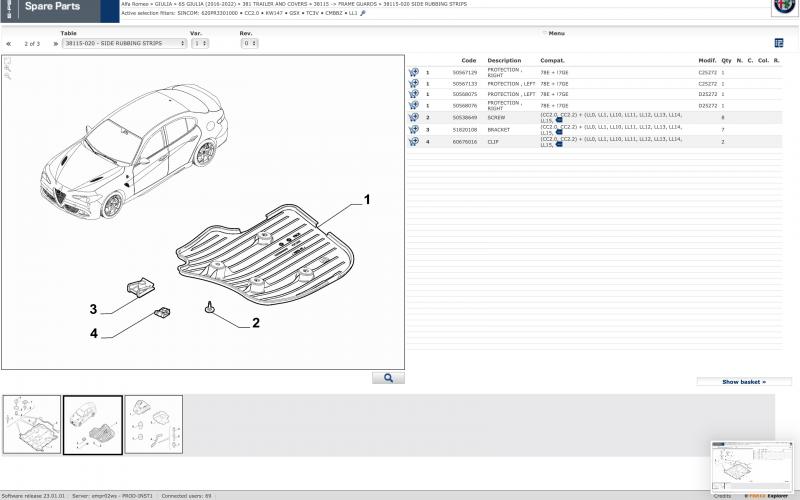Open the Credits link in footer
800x500 pixels.
(722, 496)
